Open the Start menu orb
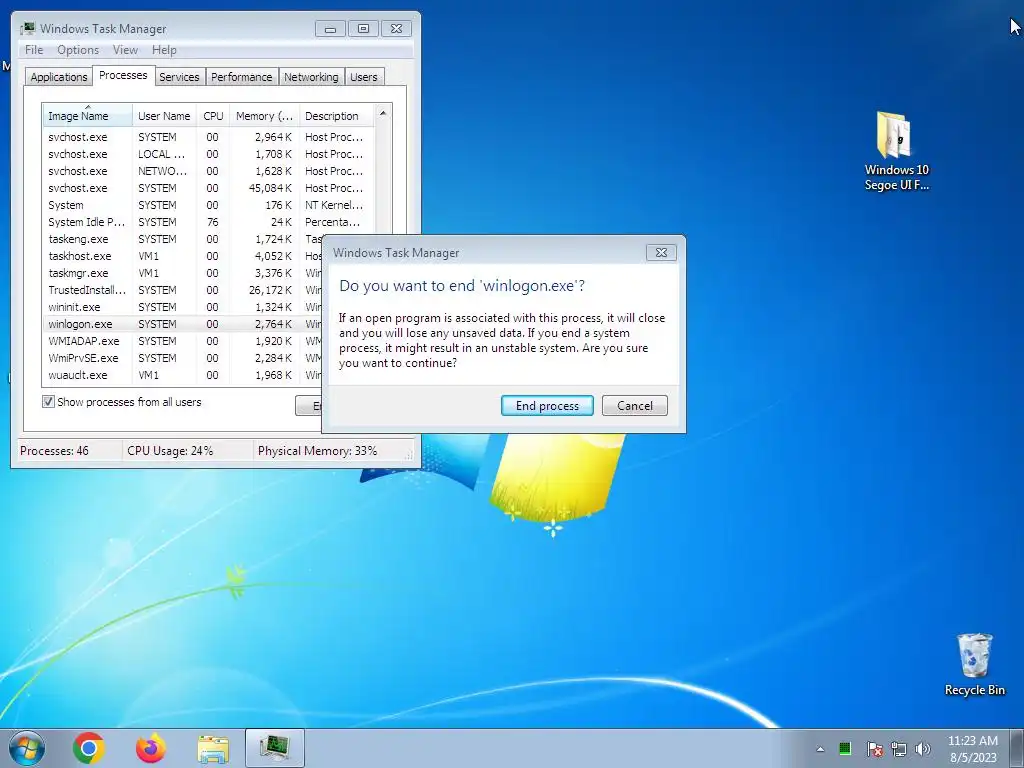Screen dimensions: 1024x768 27,748
